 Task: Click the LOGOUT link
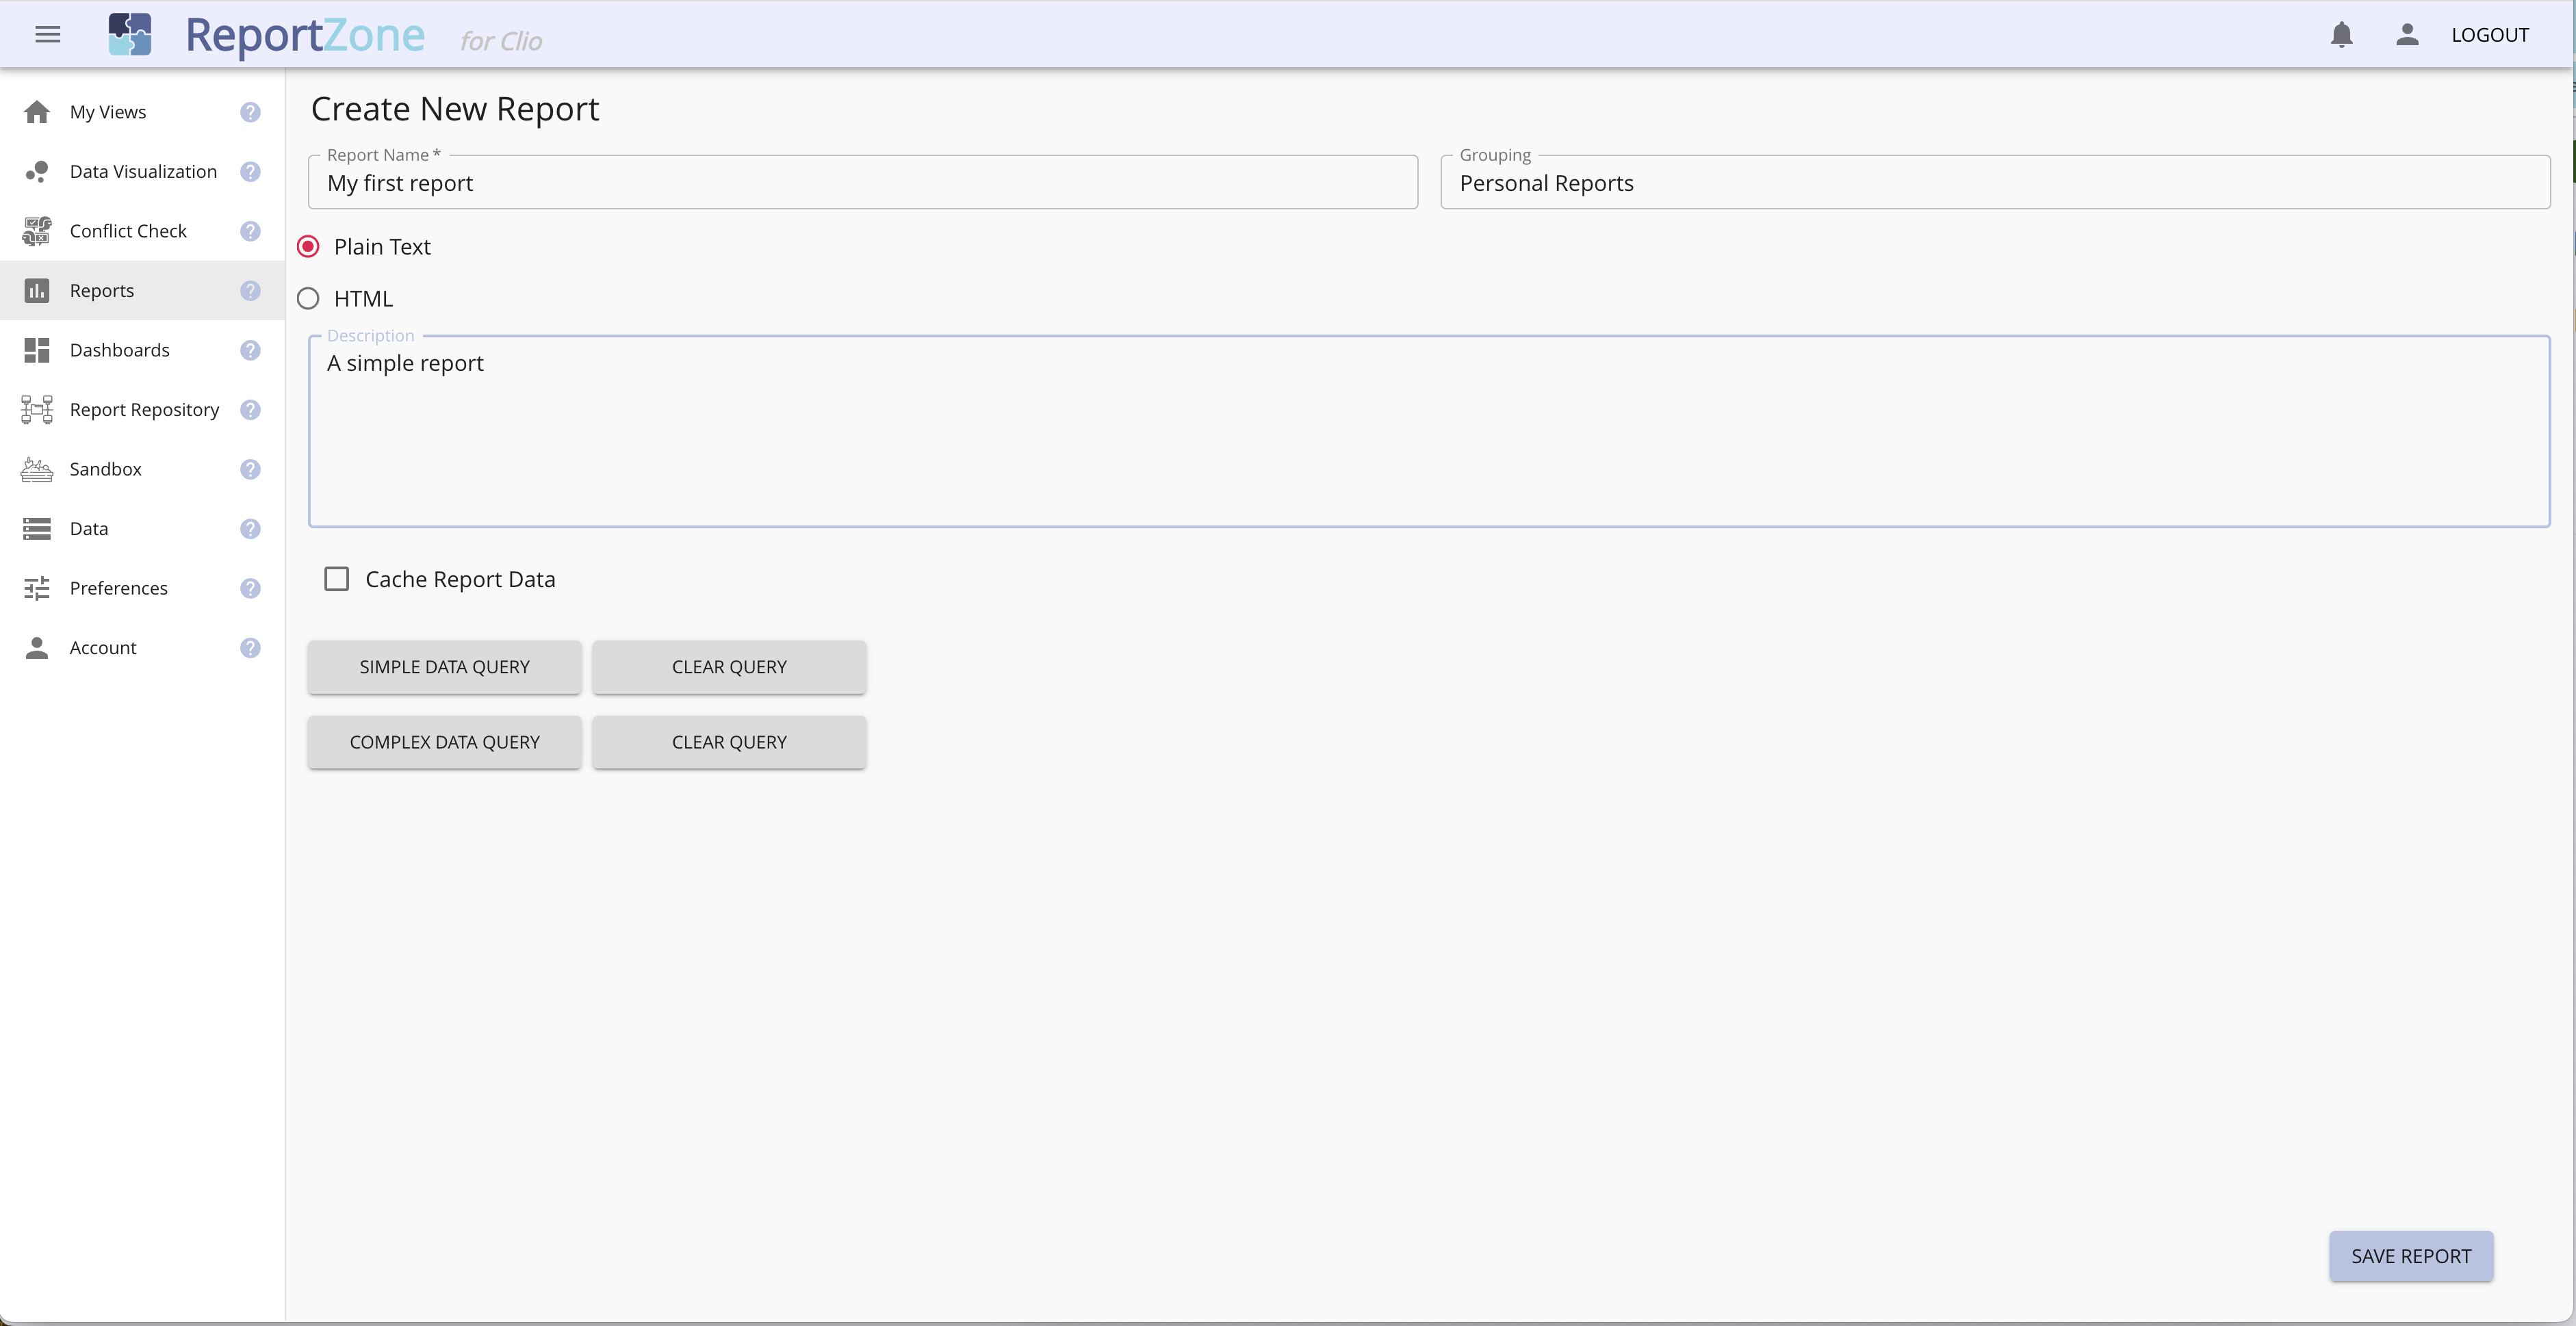tap(2490, 35)
